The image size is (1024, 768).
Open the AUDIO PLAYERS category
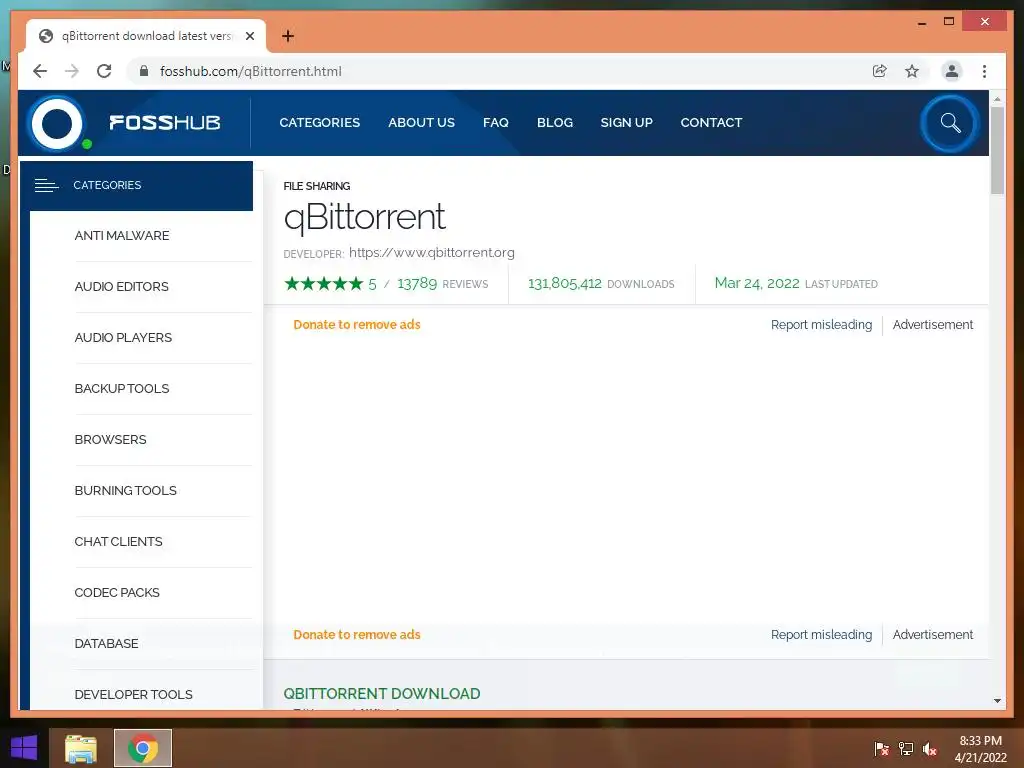pyautogui.click(x=123, y=338)
